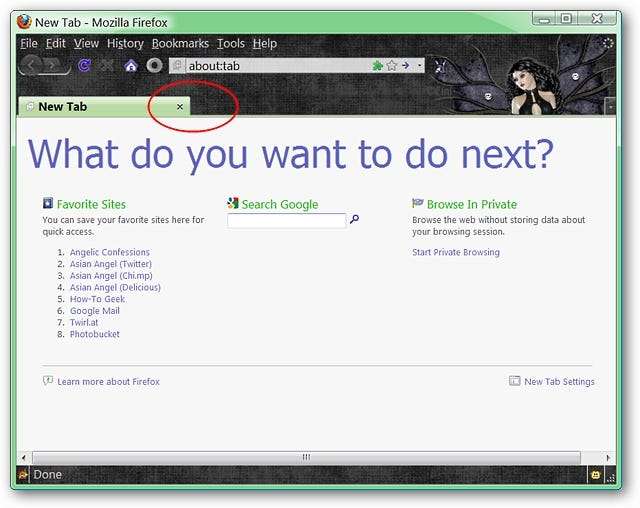This screenshot has height=508, width=640.
Task: Open the Google Mail link
Action: click(95, 311)
